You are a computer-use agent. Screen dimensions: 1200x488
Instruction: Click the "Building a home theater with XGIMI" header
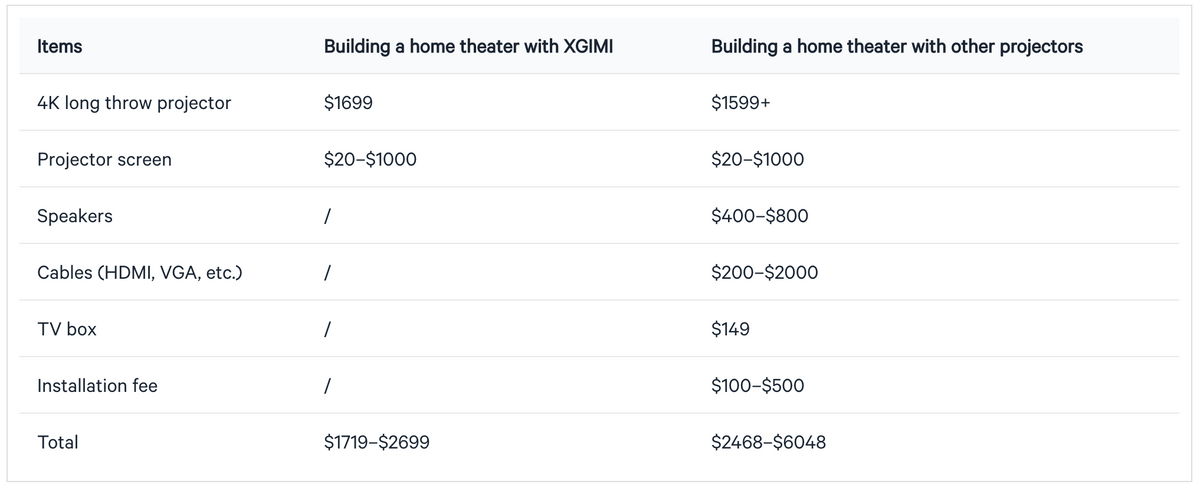(468, 46)
